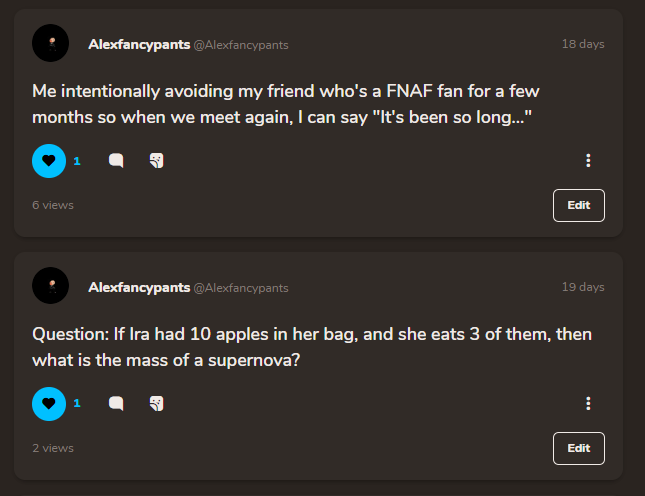645x496 pixels.
Task: Click the avatar on the 19 days post
Action: coord(51,287)
